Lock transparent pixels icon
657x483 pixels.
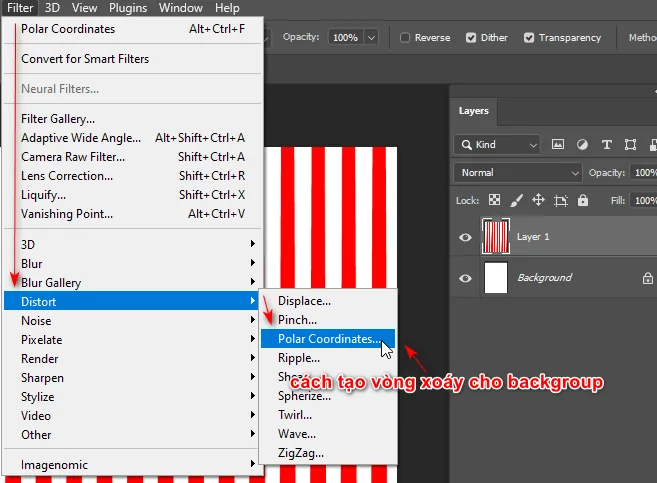click(494, 200)
